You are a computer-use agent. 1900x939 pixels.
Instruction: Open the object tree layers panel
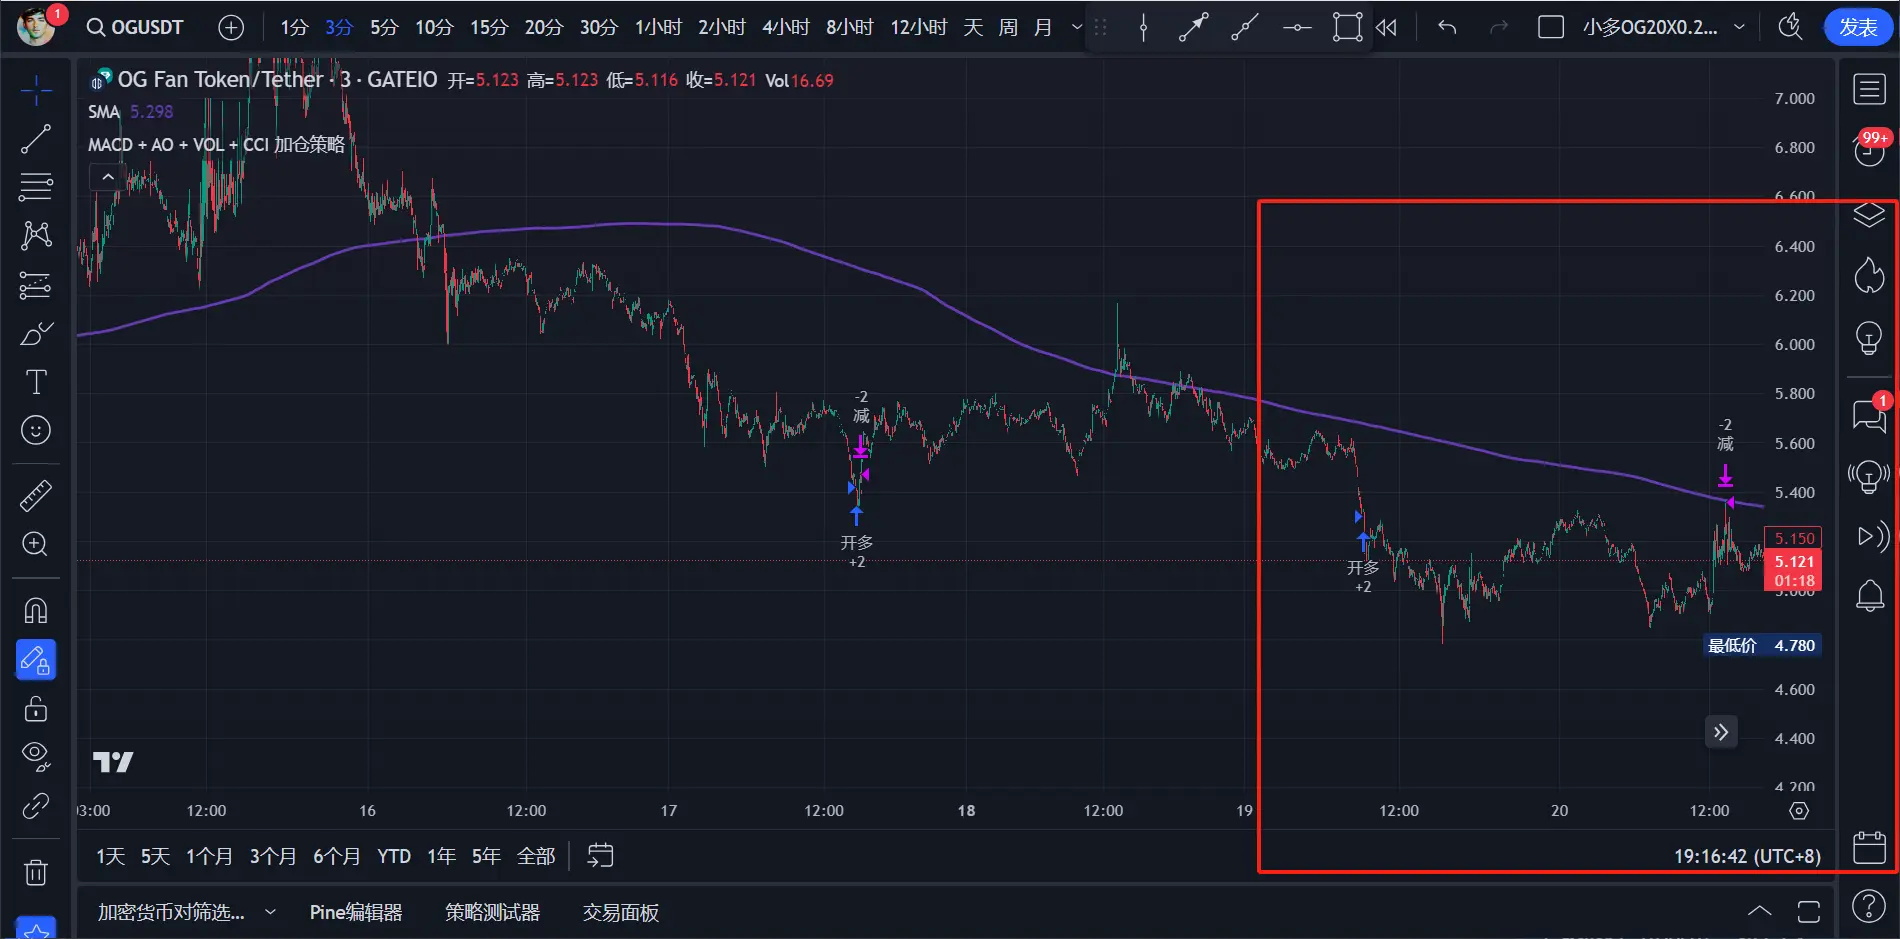tap(1869, 215)
